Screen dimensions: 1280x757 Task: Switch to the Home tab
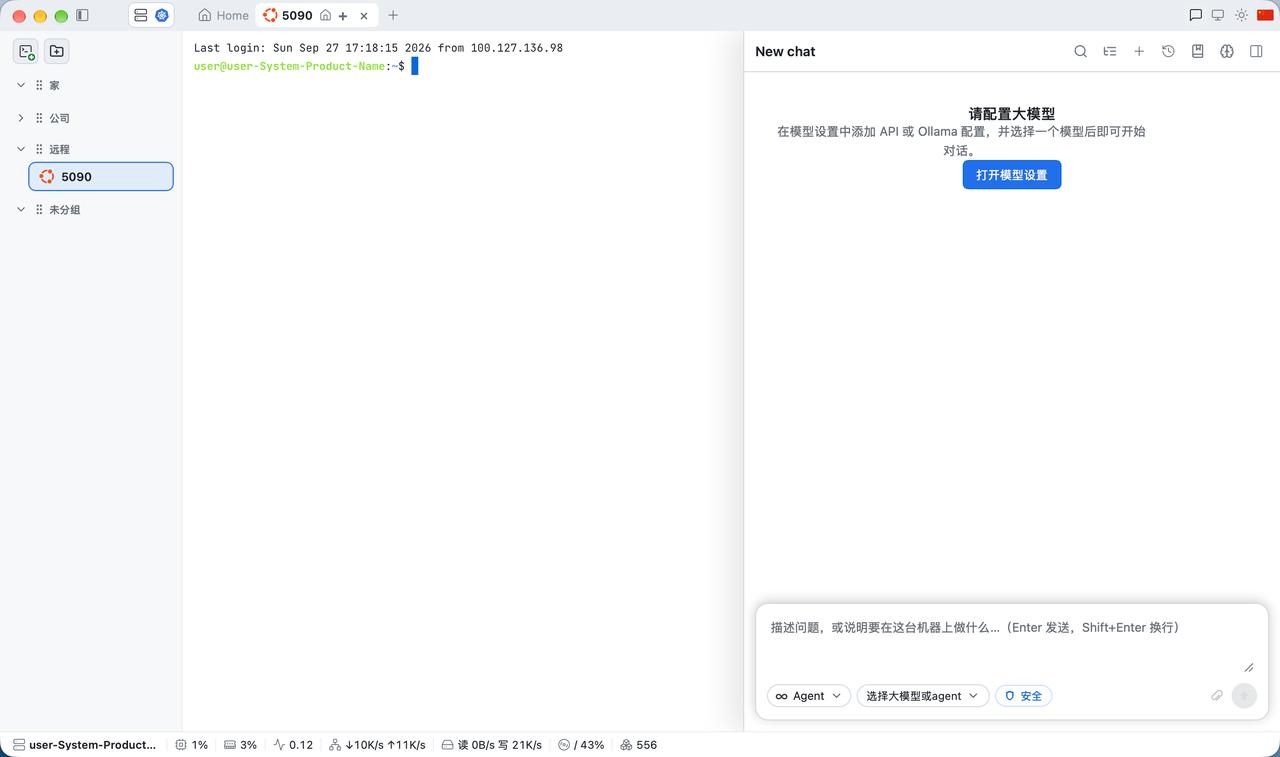point(223,15)
